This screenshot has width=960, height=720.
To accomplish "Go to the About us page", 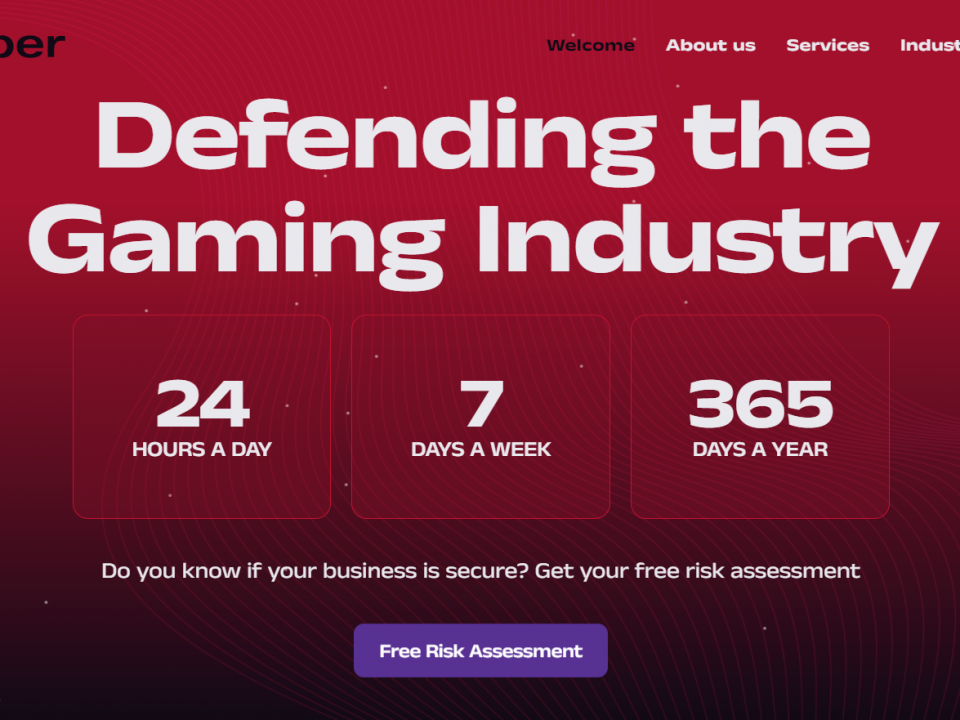I will (x=710, y=45).
